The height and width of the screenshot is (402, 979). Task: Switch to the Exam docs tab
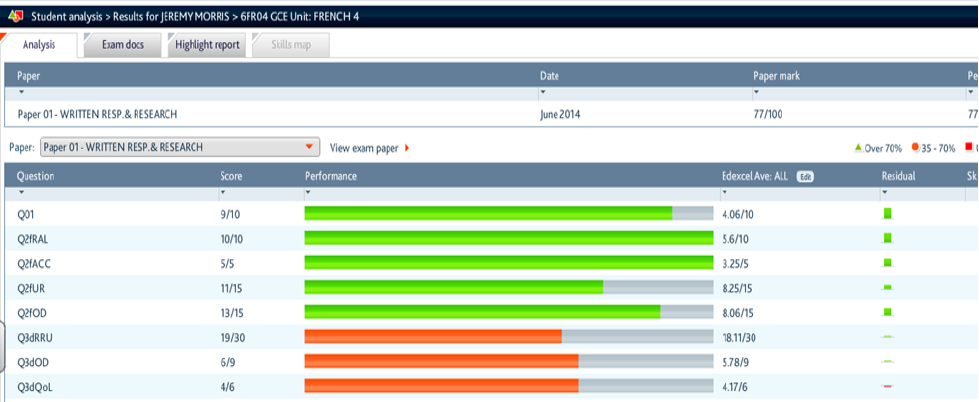123,45
